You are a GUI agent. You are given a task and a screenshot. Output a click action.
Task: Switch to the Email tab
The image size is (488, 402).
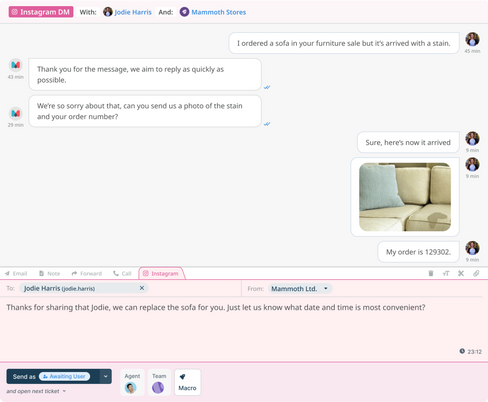pos(16,274)
